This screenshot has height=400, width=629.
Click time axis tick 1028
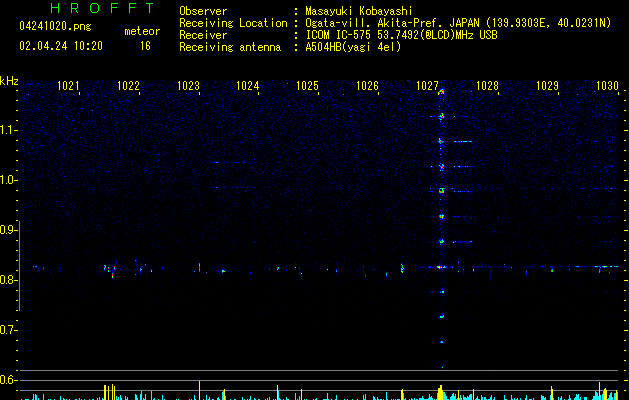click(x=487, y=85)
